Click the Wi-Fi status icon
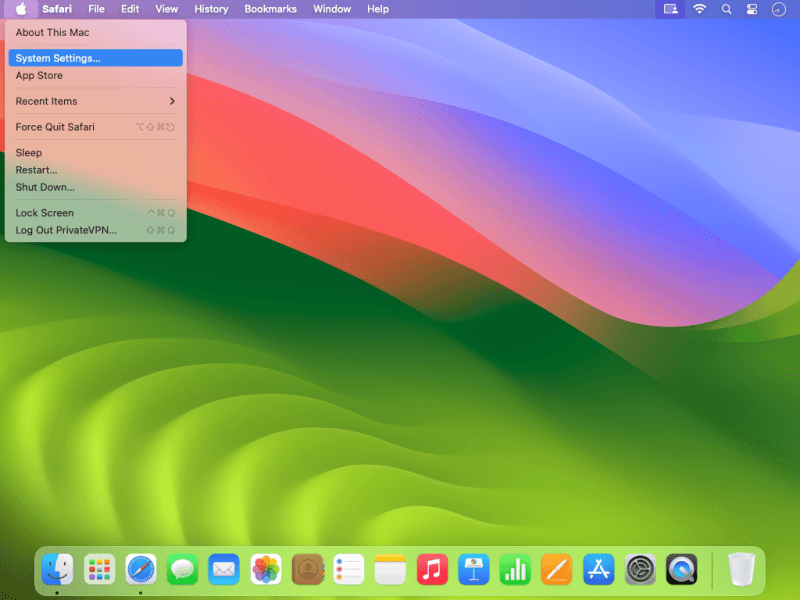The height and width of the screenshot is (600, 800). click(x=700, y=9)
